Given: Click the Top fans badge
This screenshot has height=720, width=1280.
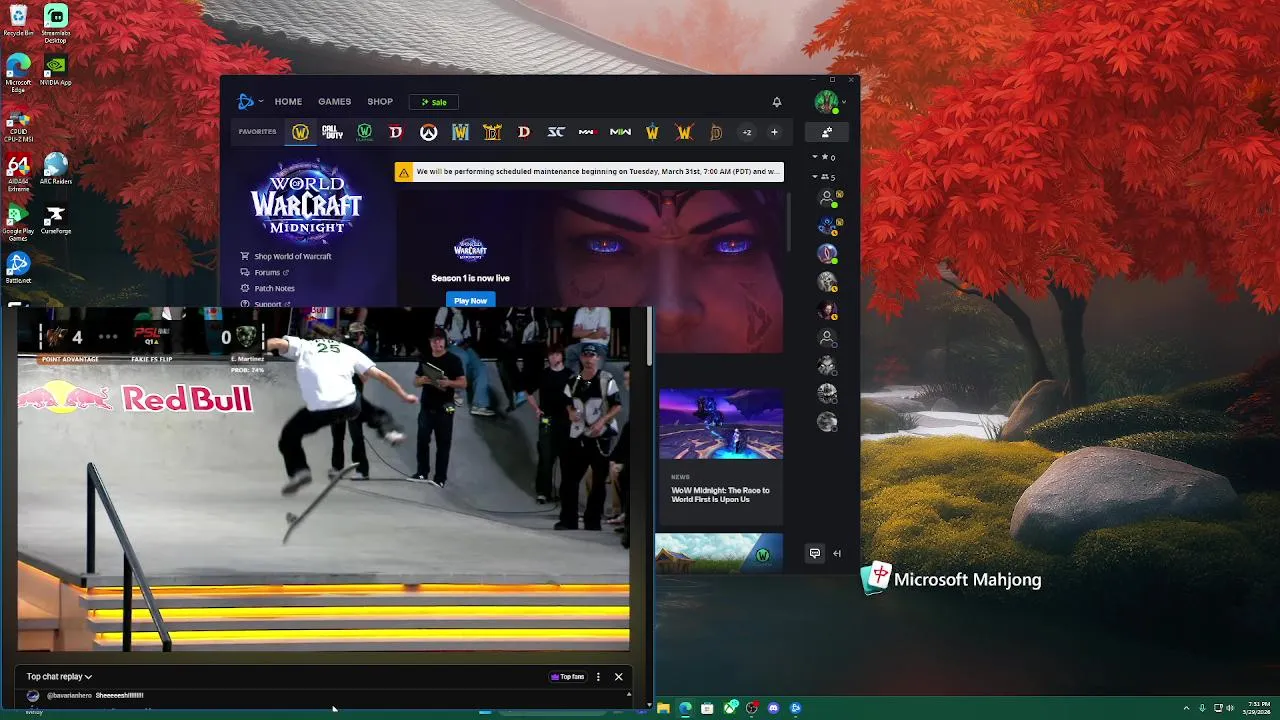Looking at the screenshot, I should point(567,677).
